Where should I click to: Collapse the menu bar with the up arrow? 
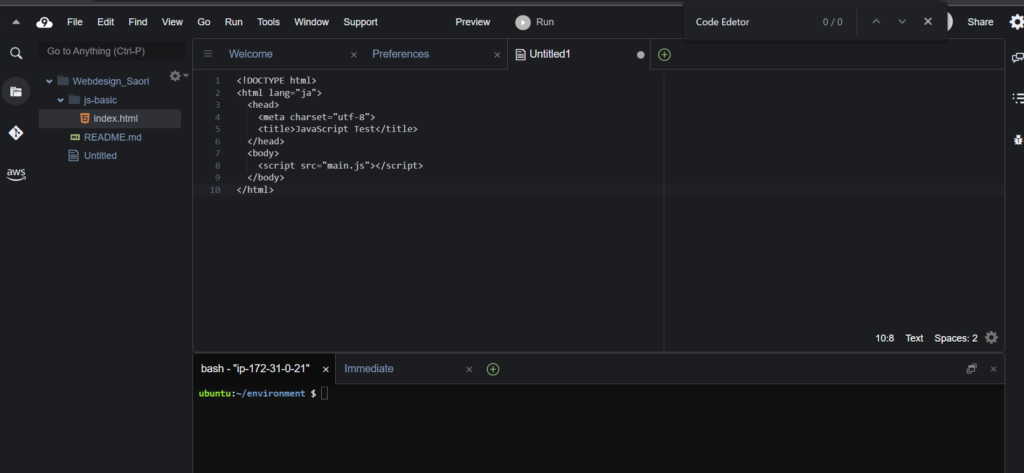[16, 22]
